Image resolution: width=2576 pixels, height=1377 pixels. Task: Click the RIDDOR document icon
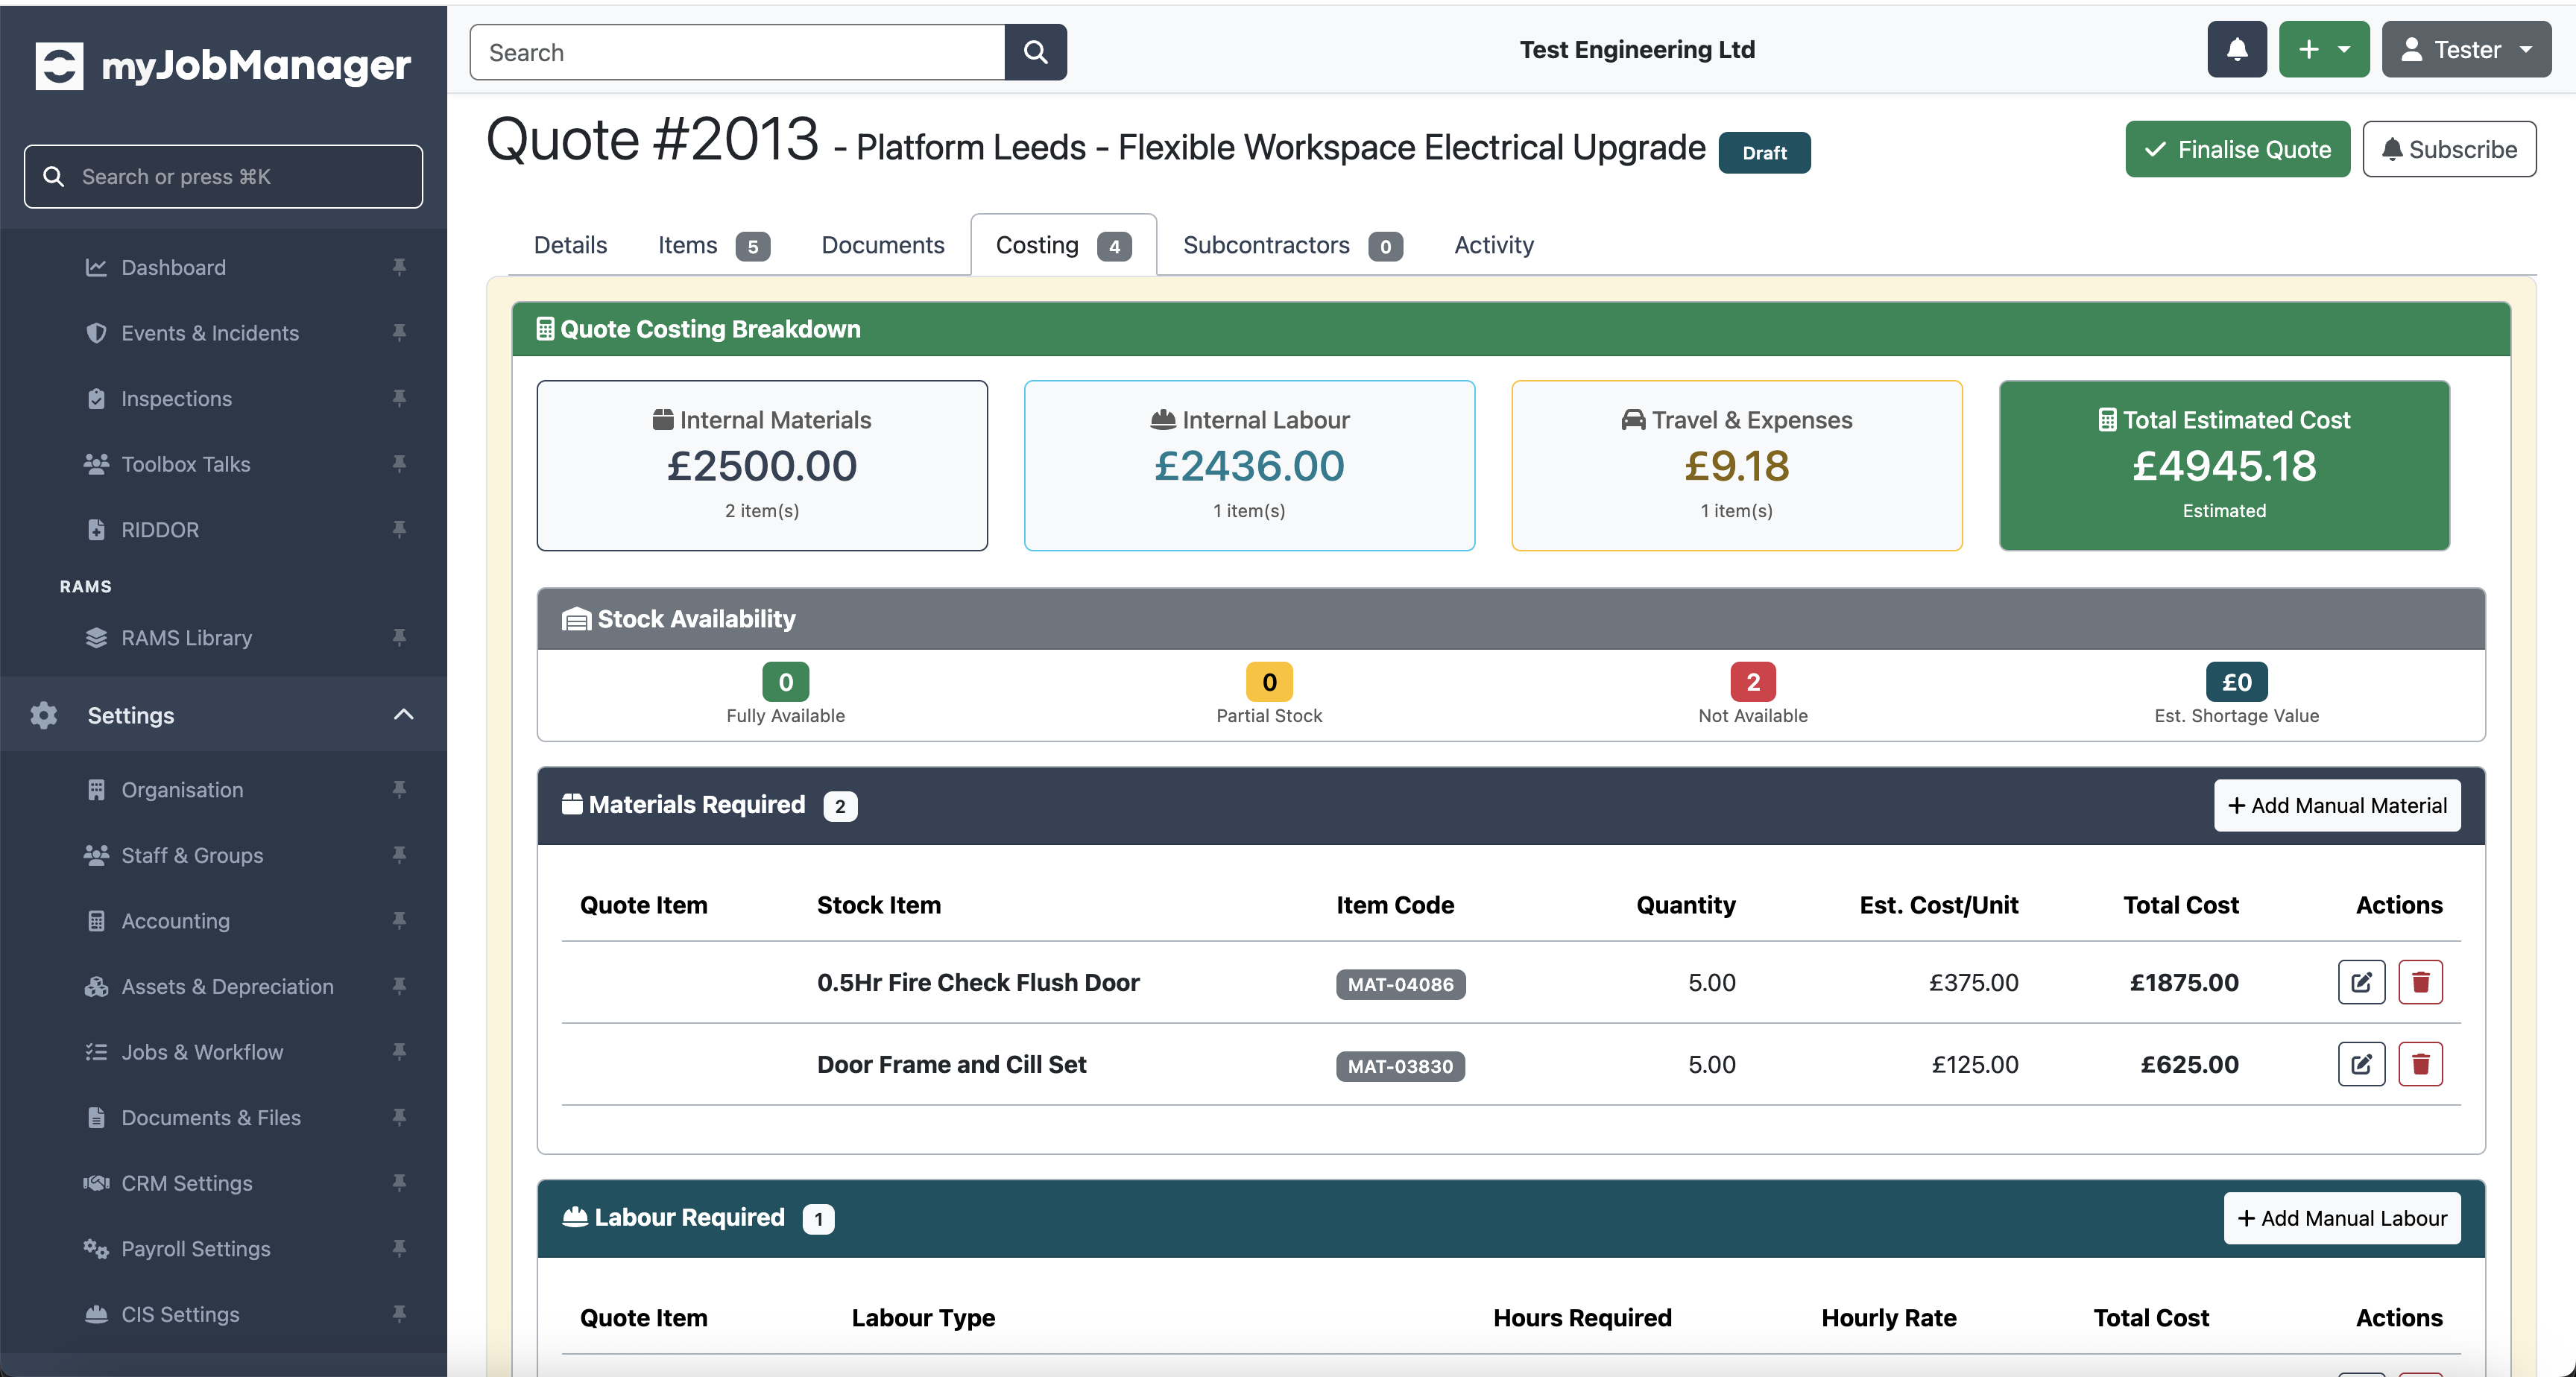pyautogui.click(x=96, y=529)
